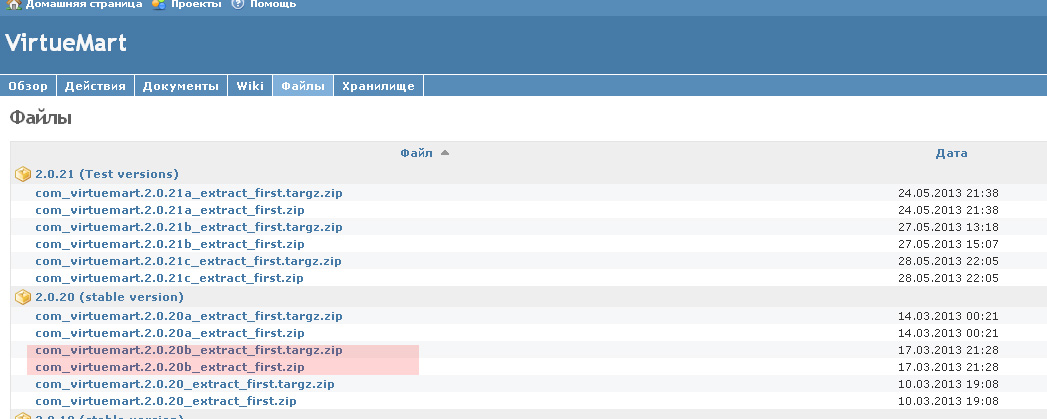Toggle sort arrow next to Файл header
Screen dimensions: 1047x419
coord(444,153)
